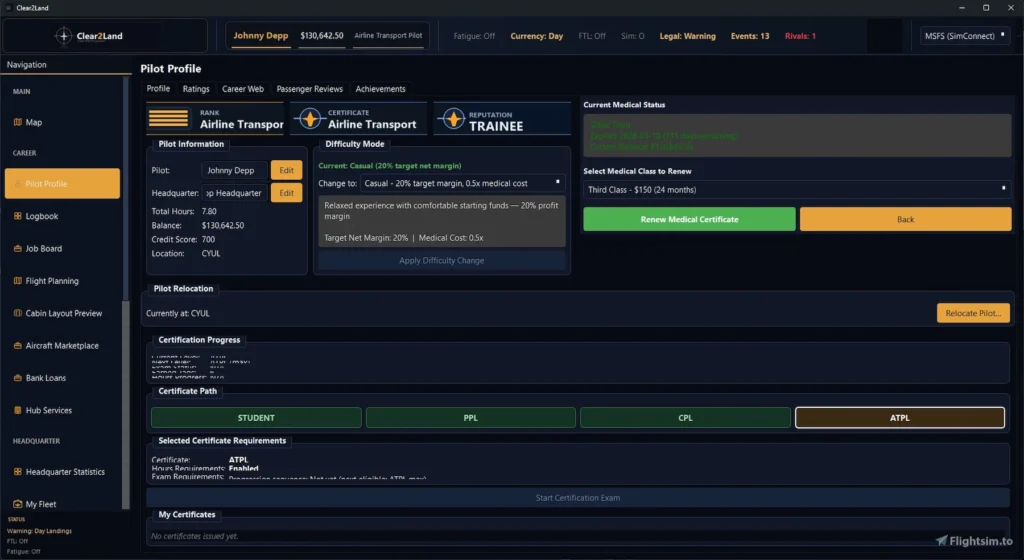Click the Job Board sidebar icon
Image resolution: width=1024 pixels, height=560 pixels.
click(17, 249)
